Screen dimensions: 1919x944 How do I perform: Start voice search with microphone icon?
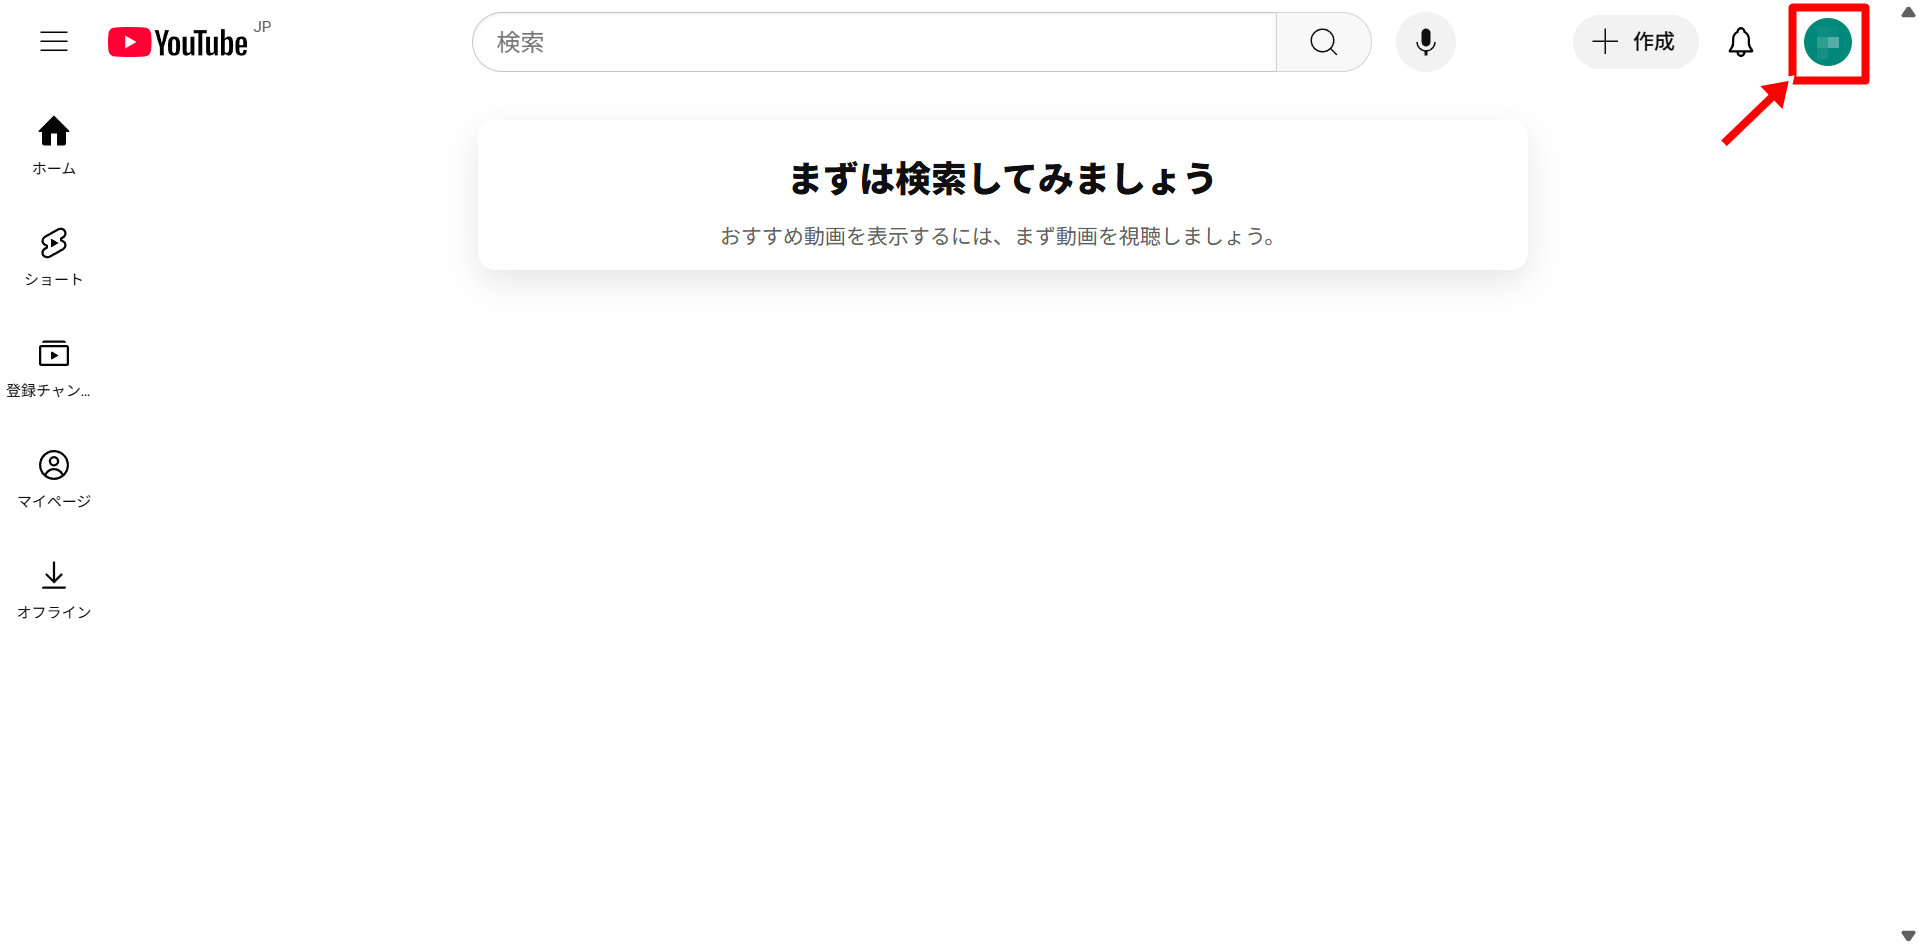click(x=1425, y=42)
